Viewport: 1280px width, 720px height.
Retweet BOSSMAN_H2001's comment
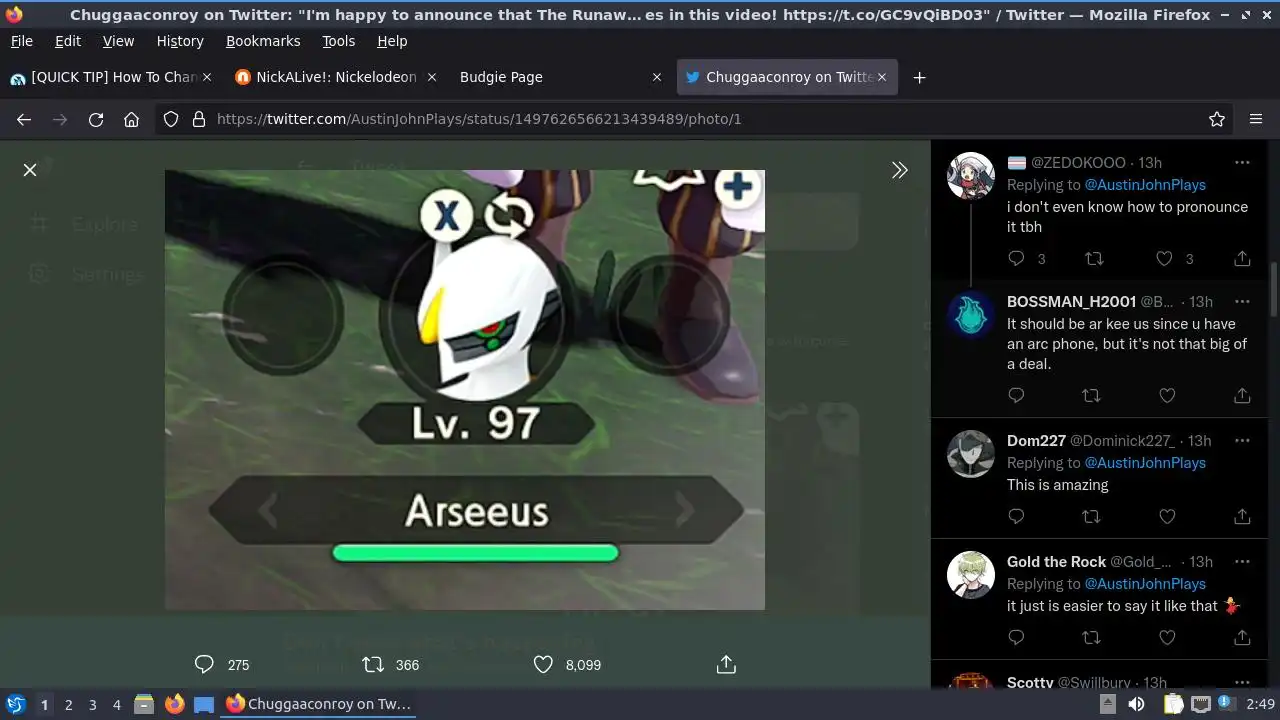tap(1091, 396)
